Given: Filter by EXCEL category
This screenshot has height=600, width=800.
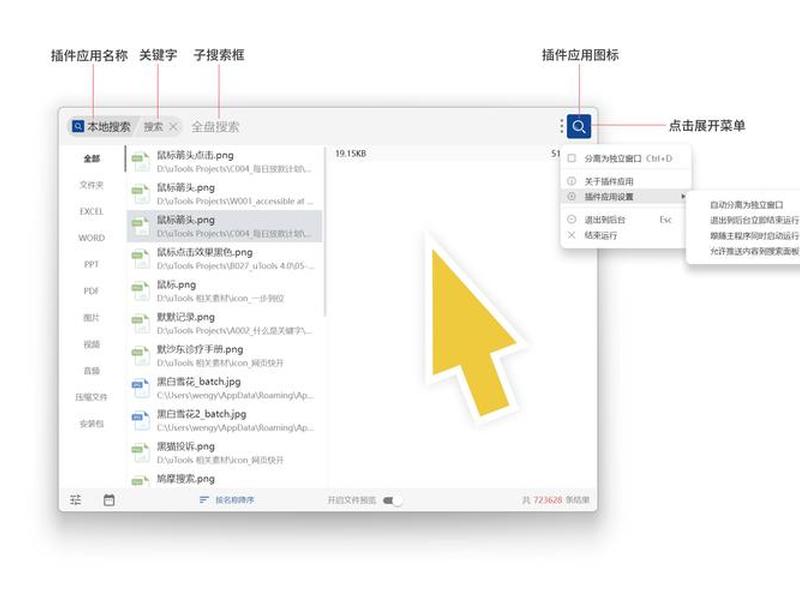Looking at the screenshot, I should (x=92, y=211).
